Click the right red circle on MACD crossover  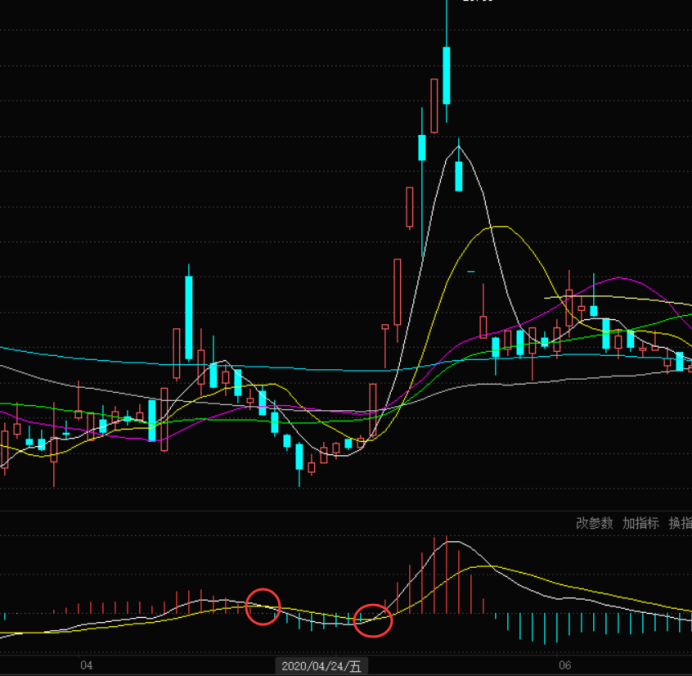pos(373,620)
